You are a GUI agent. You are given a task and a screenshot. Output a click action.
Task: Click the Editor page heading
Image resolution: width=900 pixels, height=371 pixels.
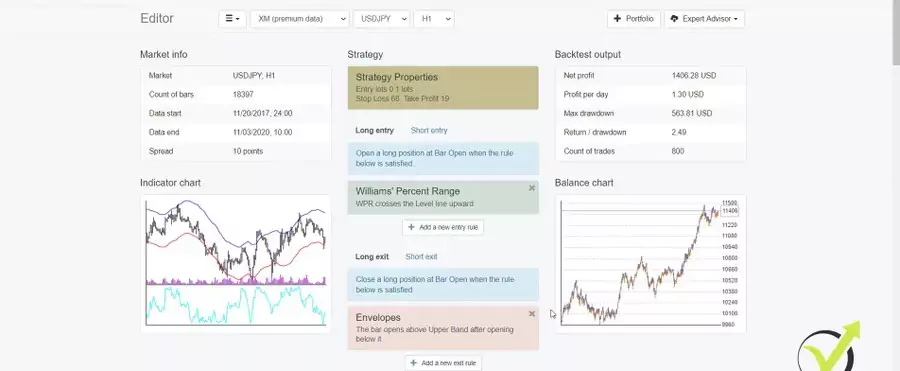pos(157,18)
